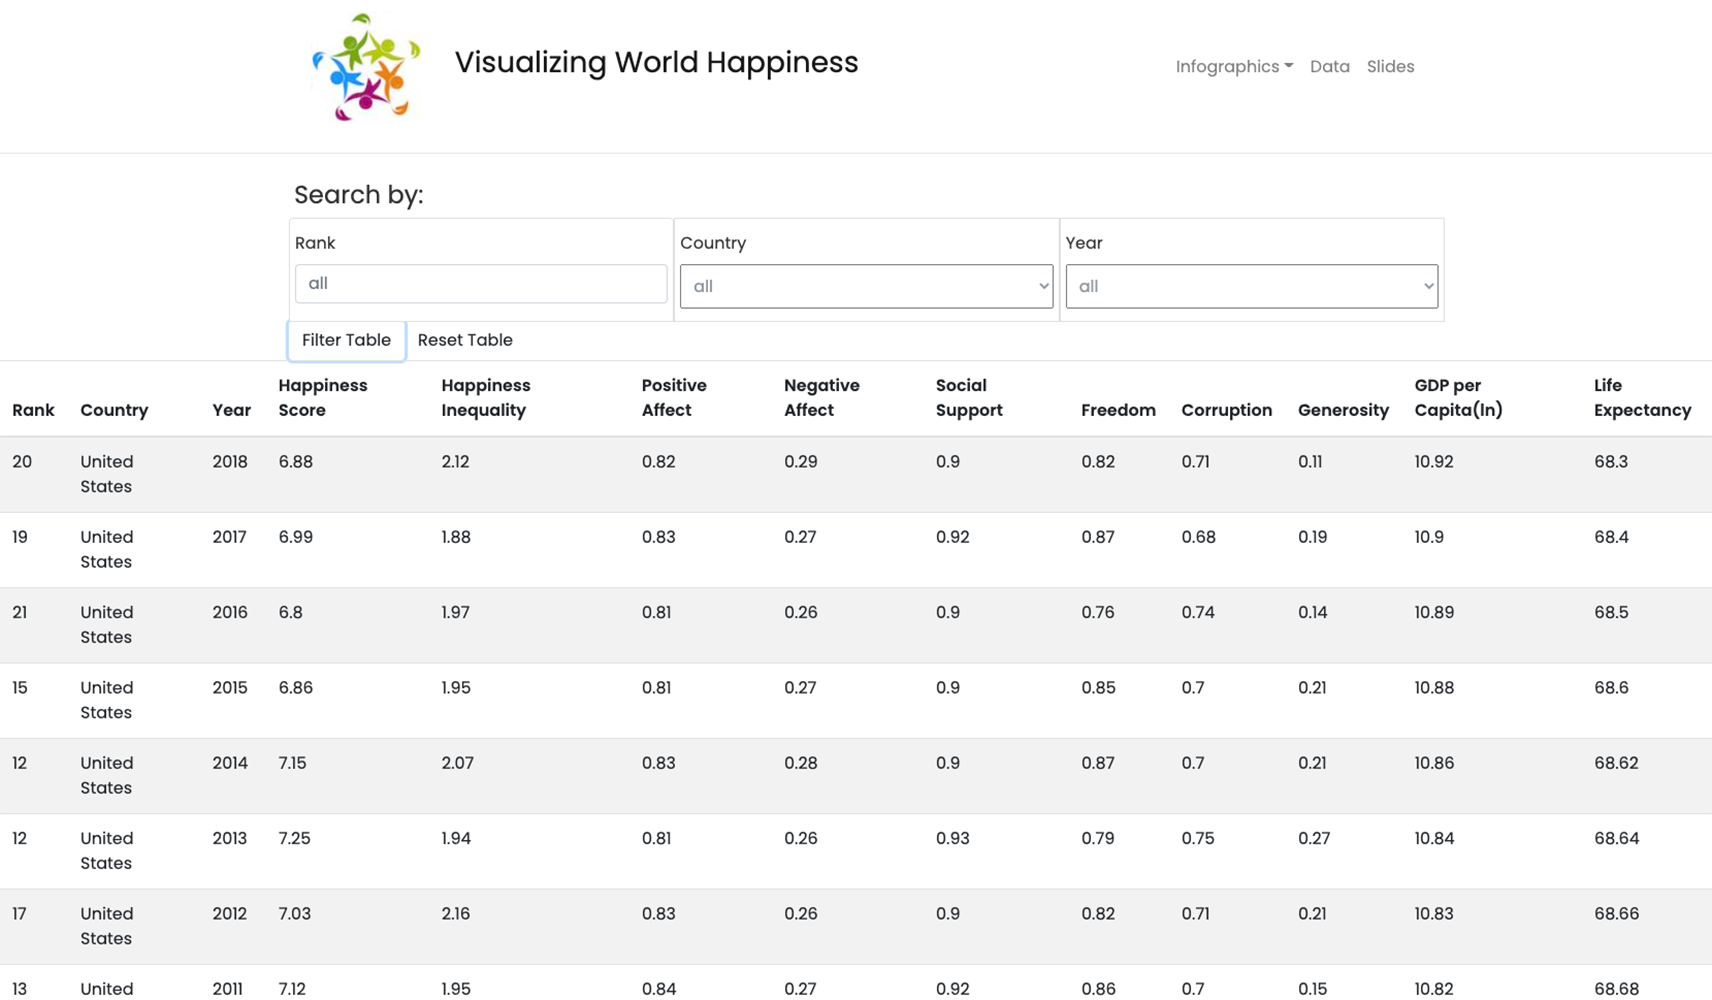Screen dimensions: 1712x1000
Task: Click the Positive Affect column header
Action: 674,398
